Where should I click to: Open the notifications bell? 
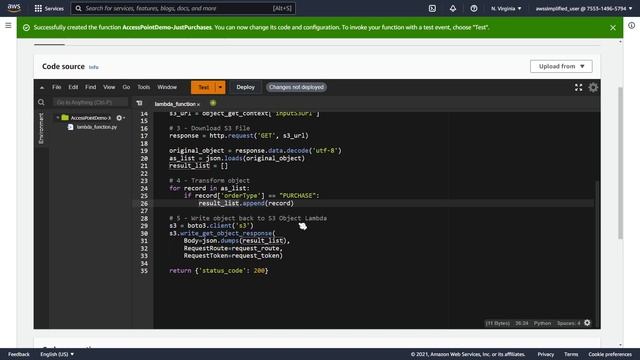click(453, 8)
